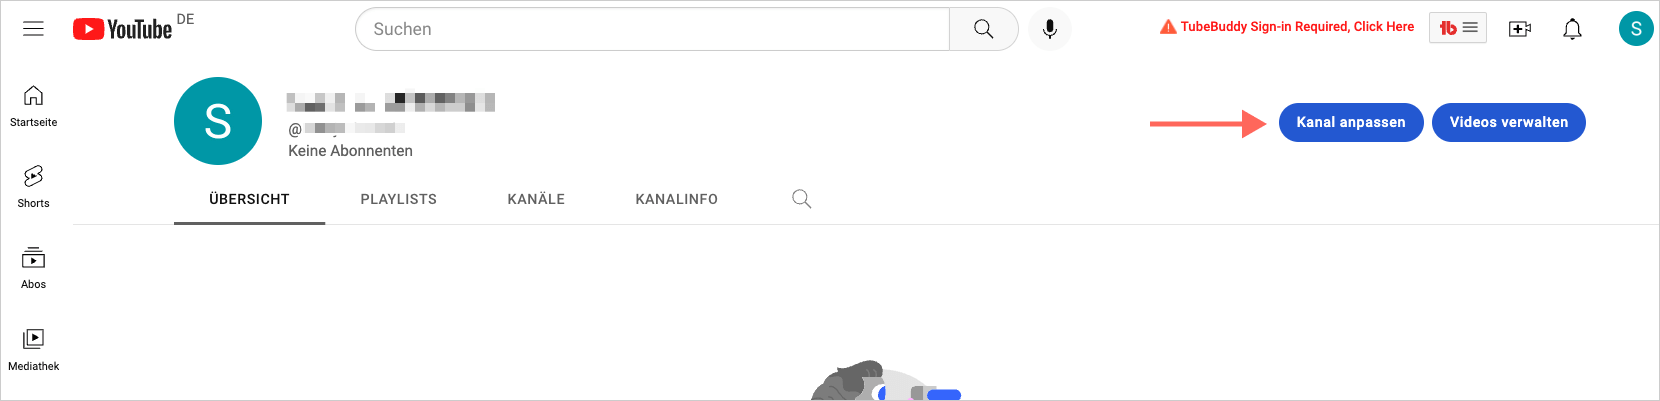Focus the Suchen search field
This screenshot has width=1660, height=401.
652,29
